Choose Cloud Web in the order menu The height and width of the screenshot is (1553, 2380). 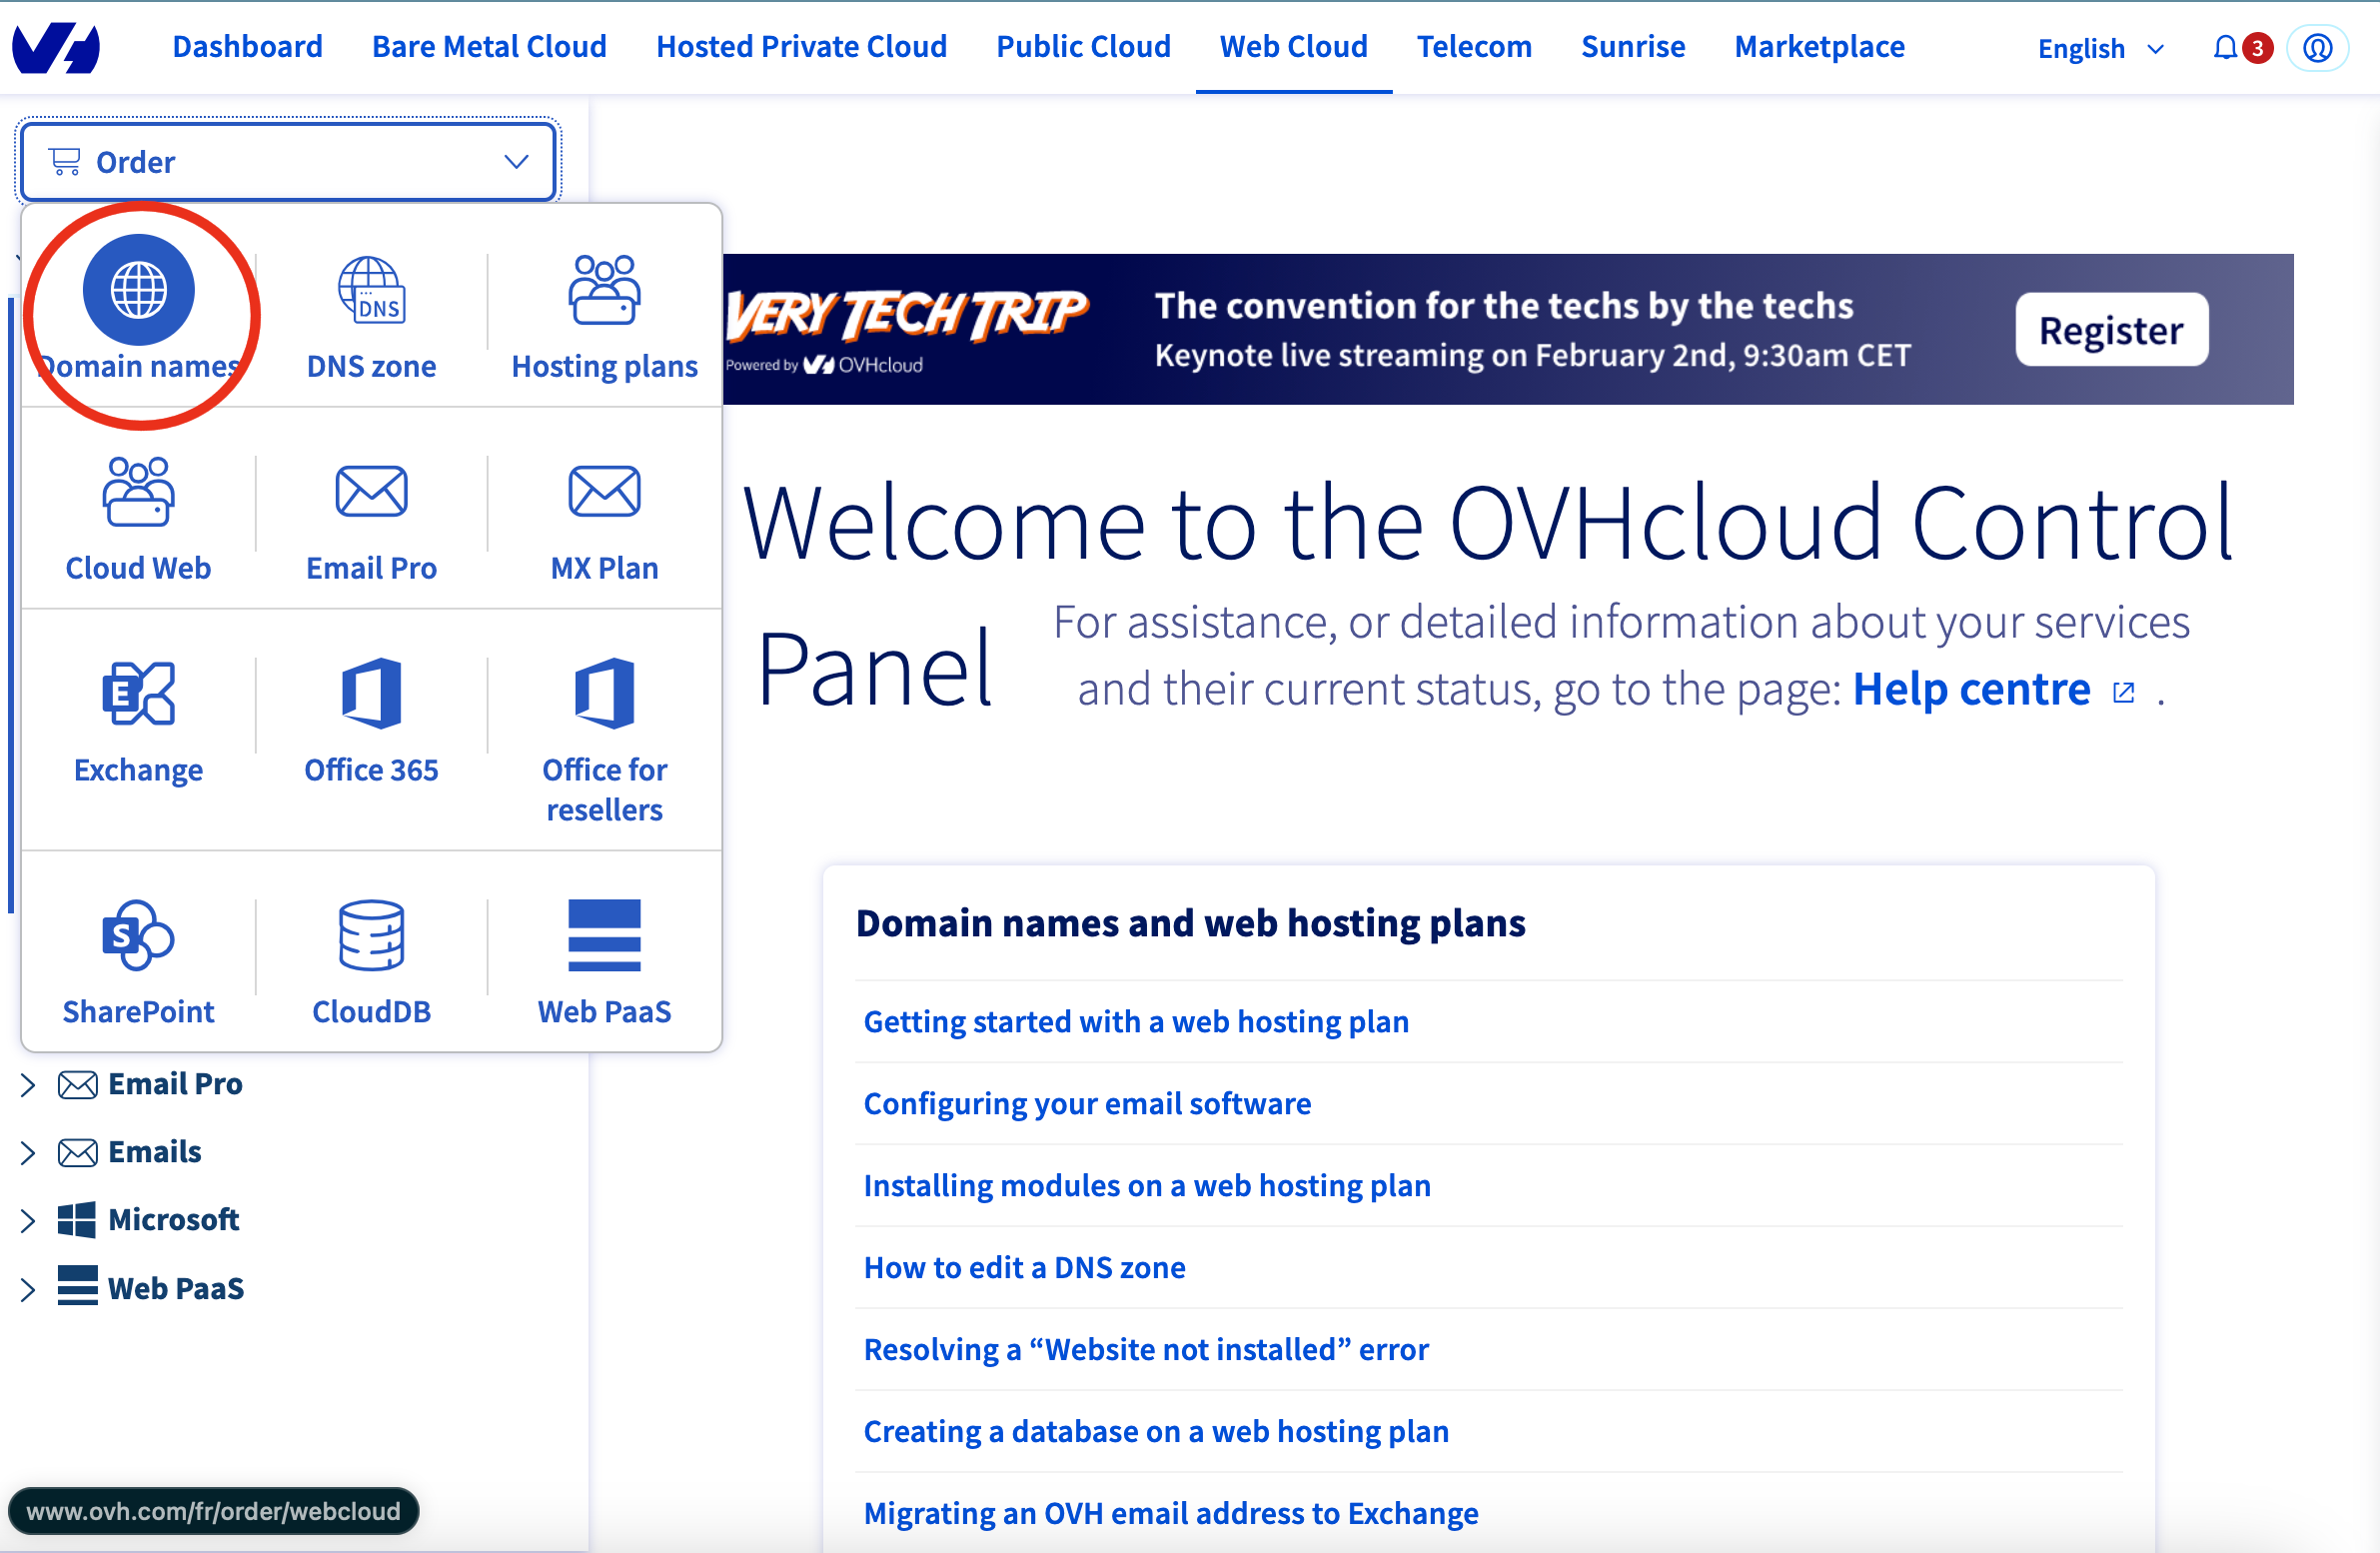[138, 519]
